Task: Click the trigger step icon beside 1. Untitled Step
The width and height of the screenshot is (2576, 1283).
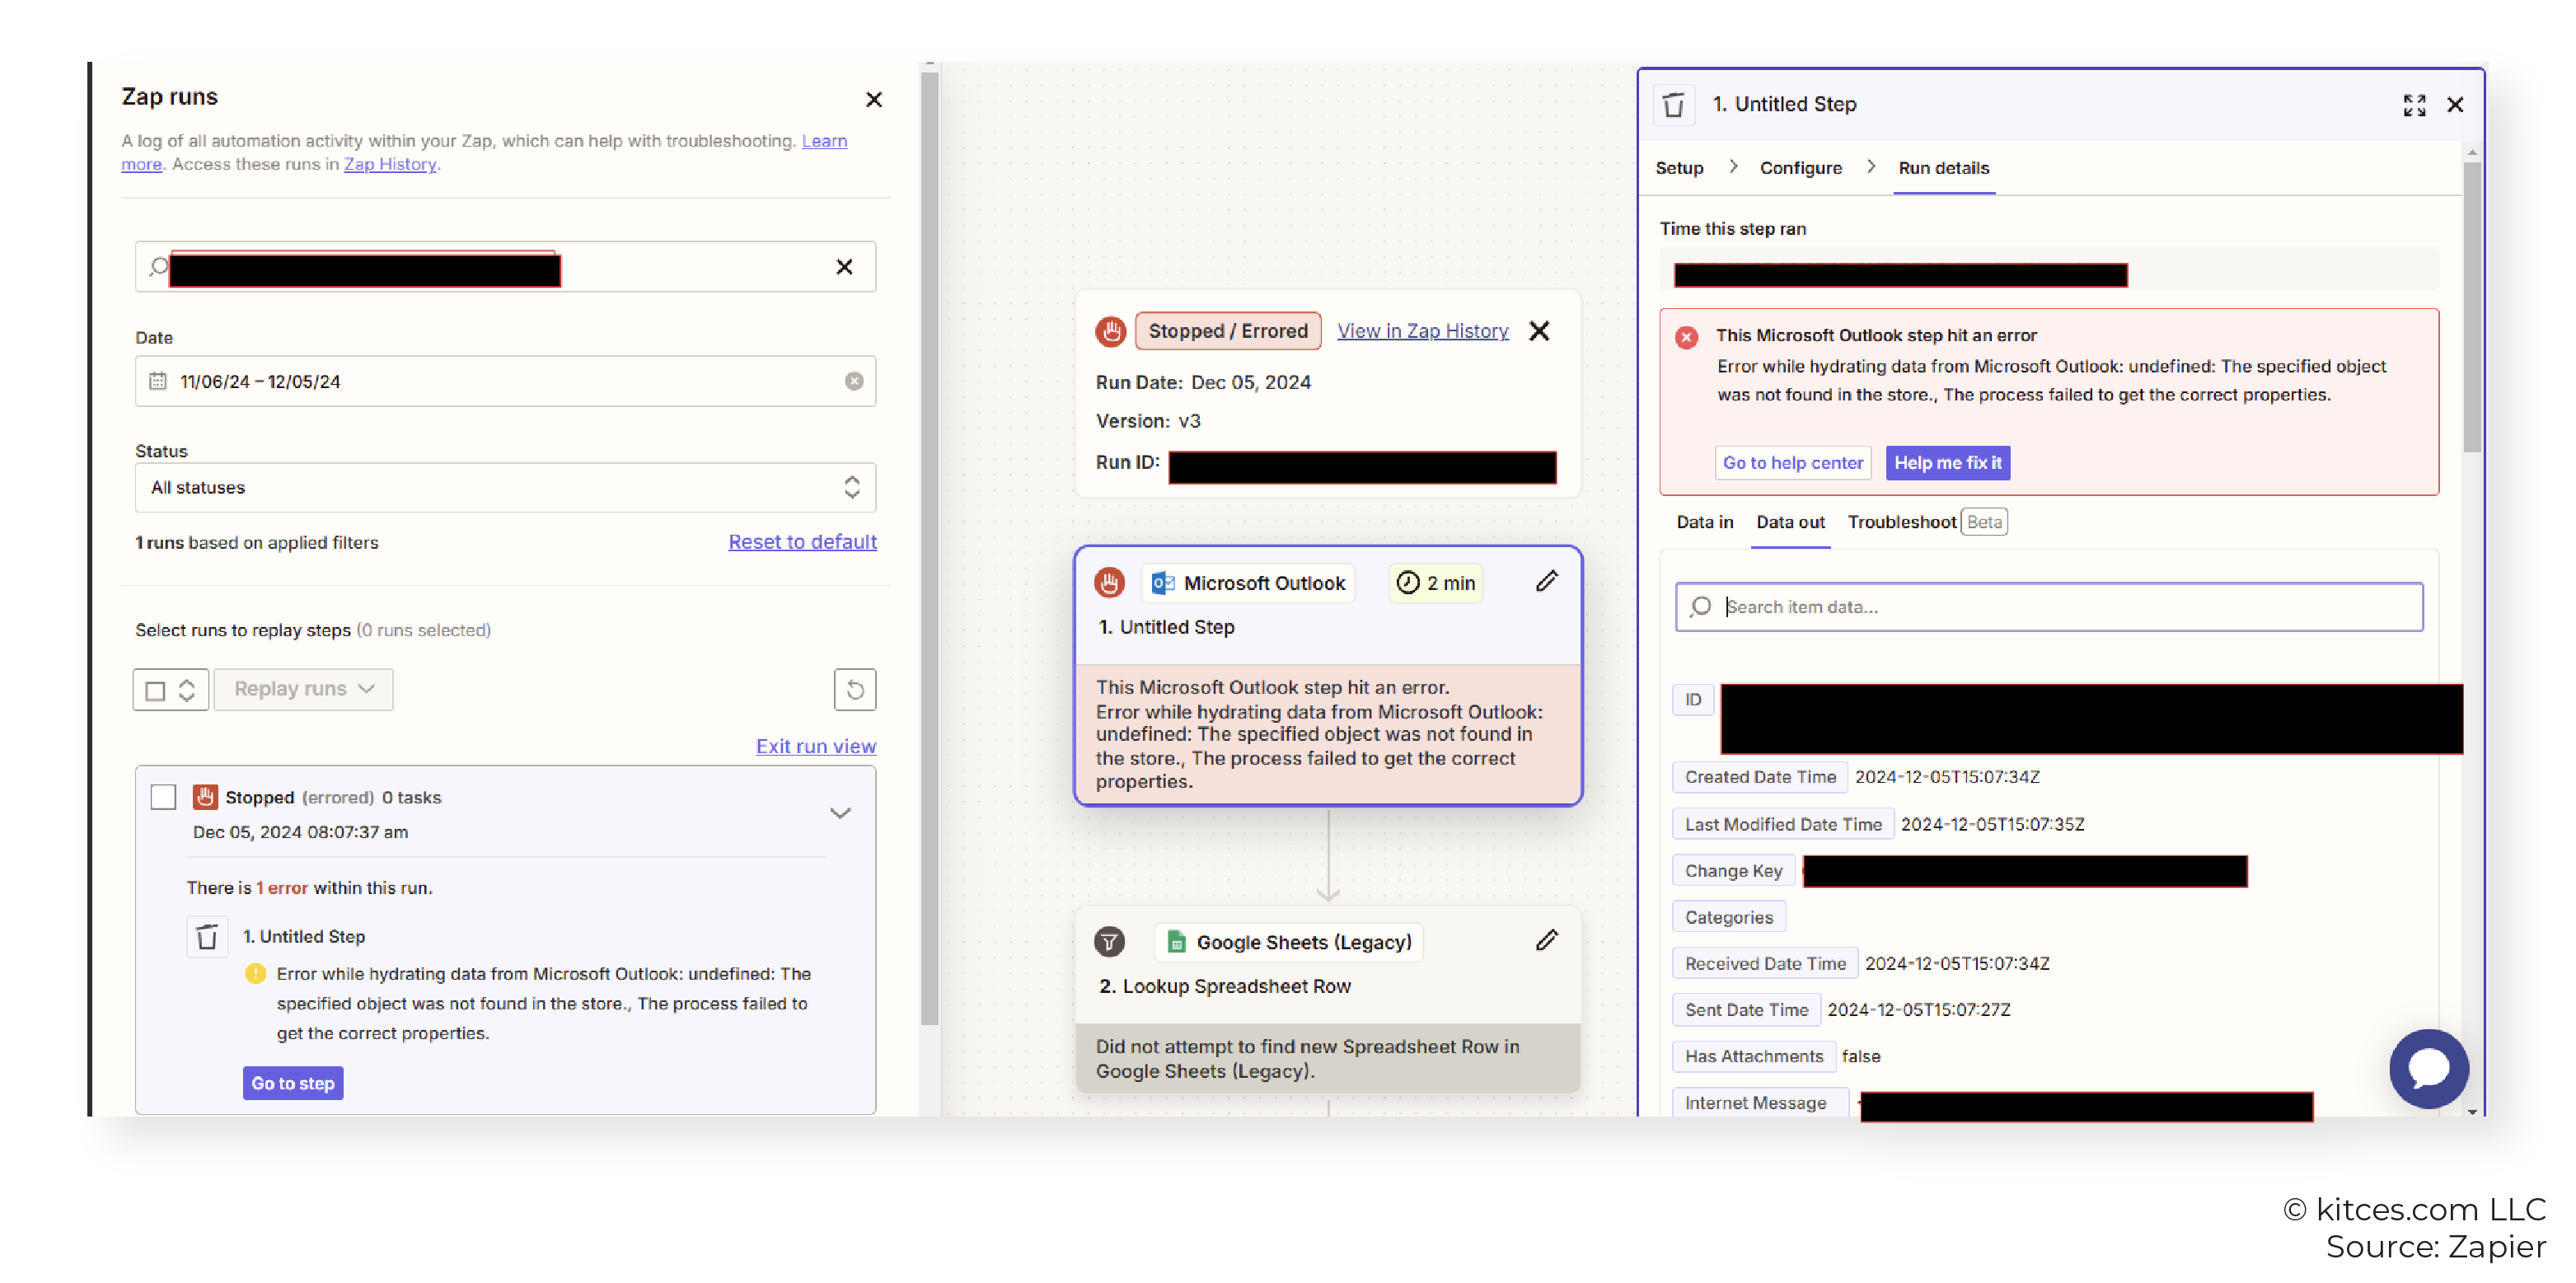Action: click(x=207, y=937)
